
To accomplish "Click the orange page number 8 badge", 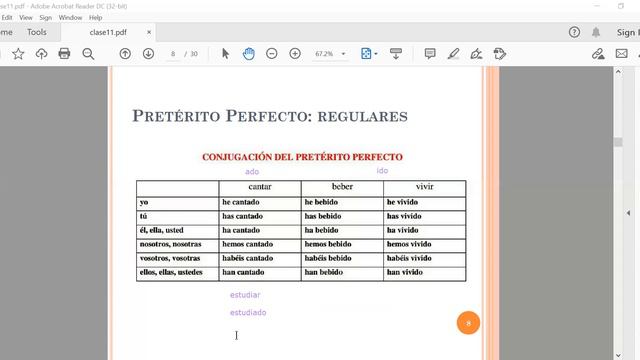I will (468, 323).
